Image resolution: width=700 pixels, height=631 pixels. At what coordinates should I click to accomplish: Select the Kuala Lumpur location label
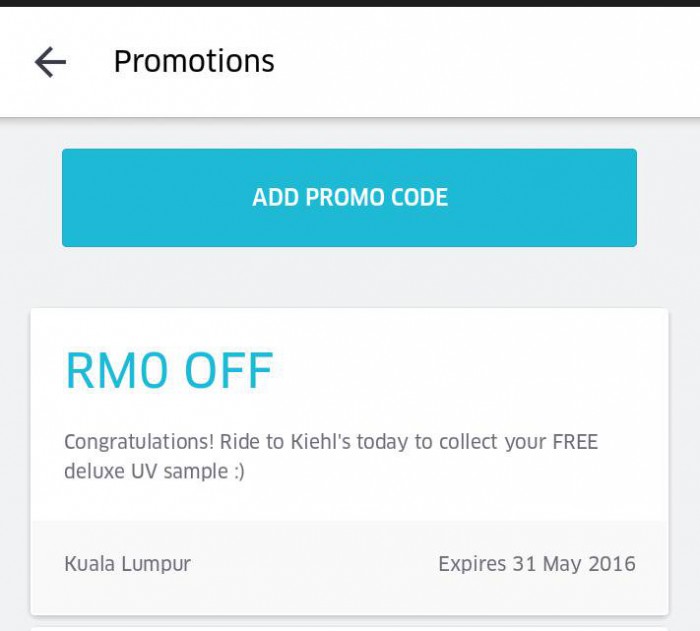pyautogui.click(x=128, y=564)
